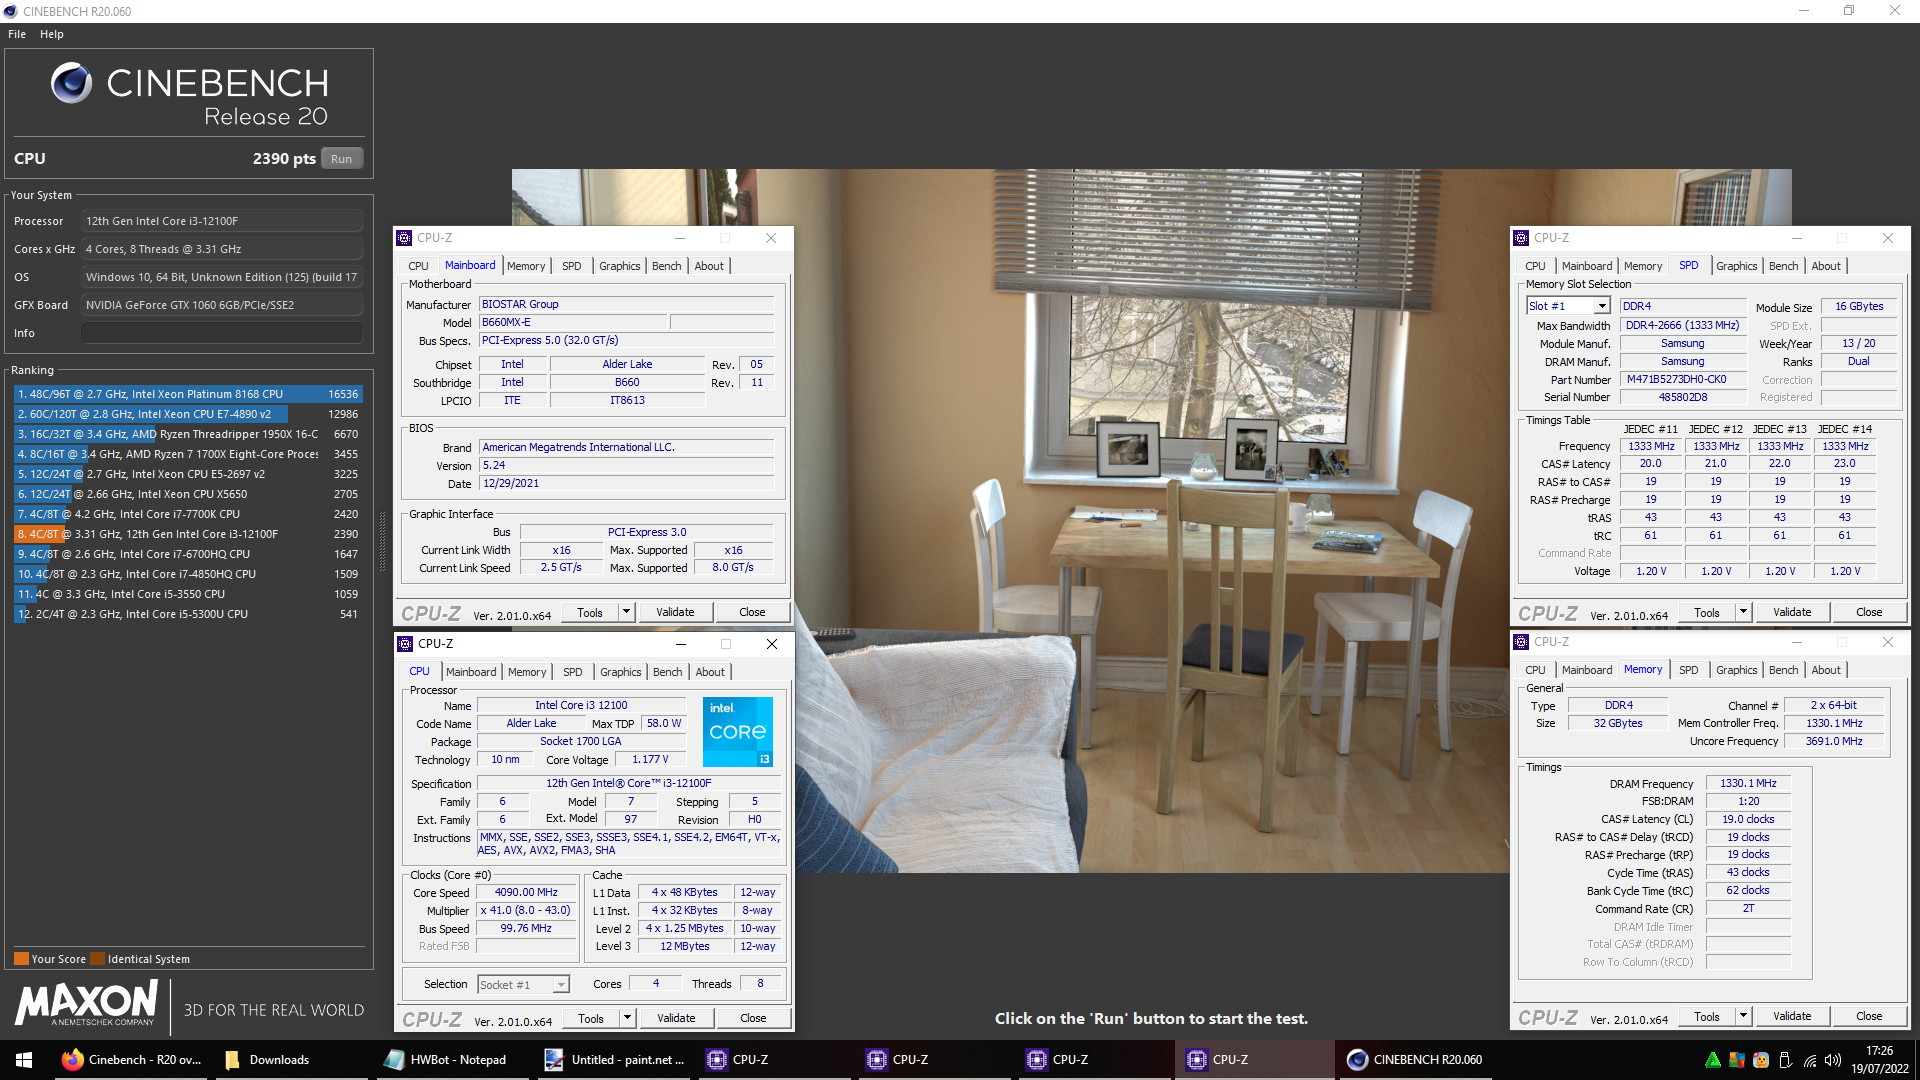Click the Info field in Your System
Screen dimensions: 1920x1080
(x=222, y=333)
